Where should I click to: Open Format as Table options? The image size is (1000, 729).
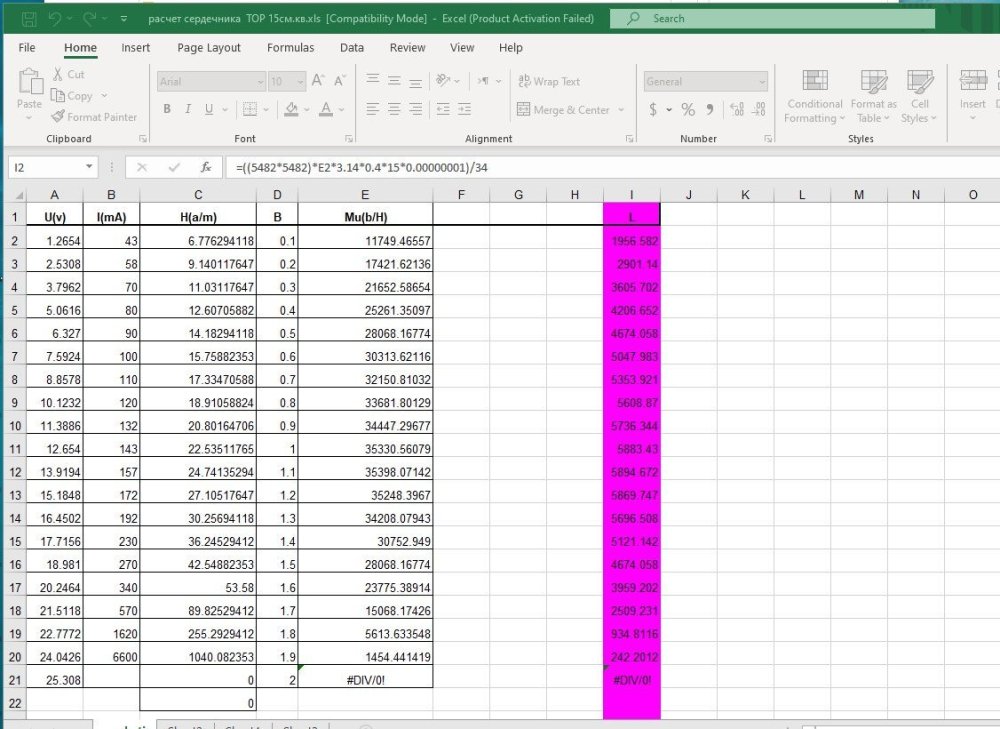tap(871, 96)
